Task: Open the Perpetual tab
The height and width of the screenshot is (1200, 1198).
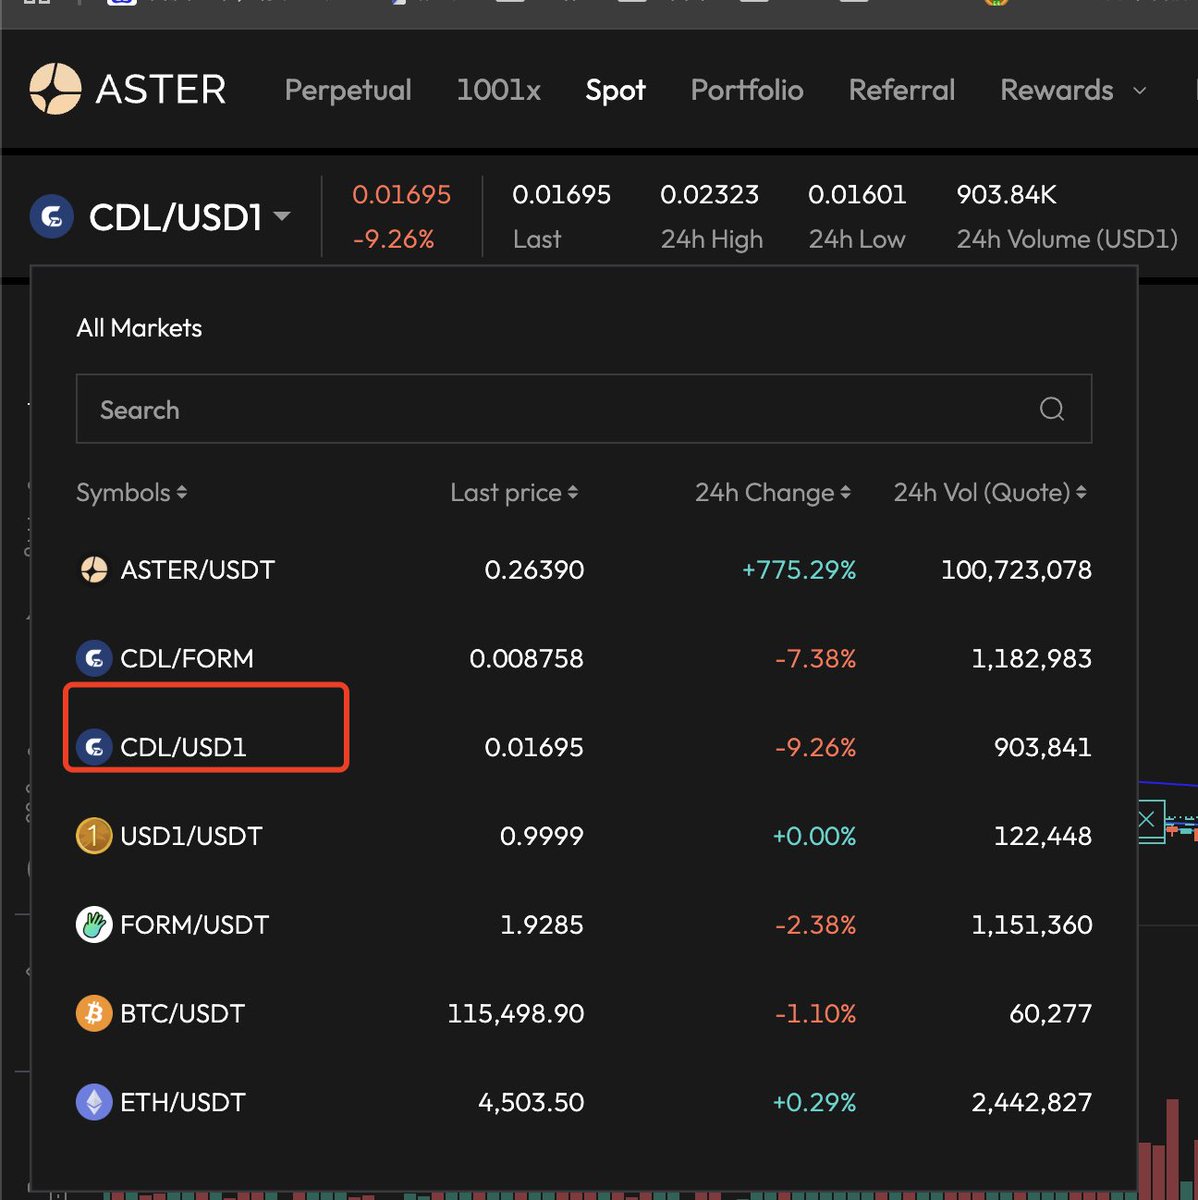Action: pyautogui.click(x=348, y=90)
